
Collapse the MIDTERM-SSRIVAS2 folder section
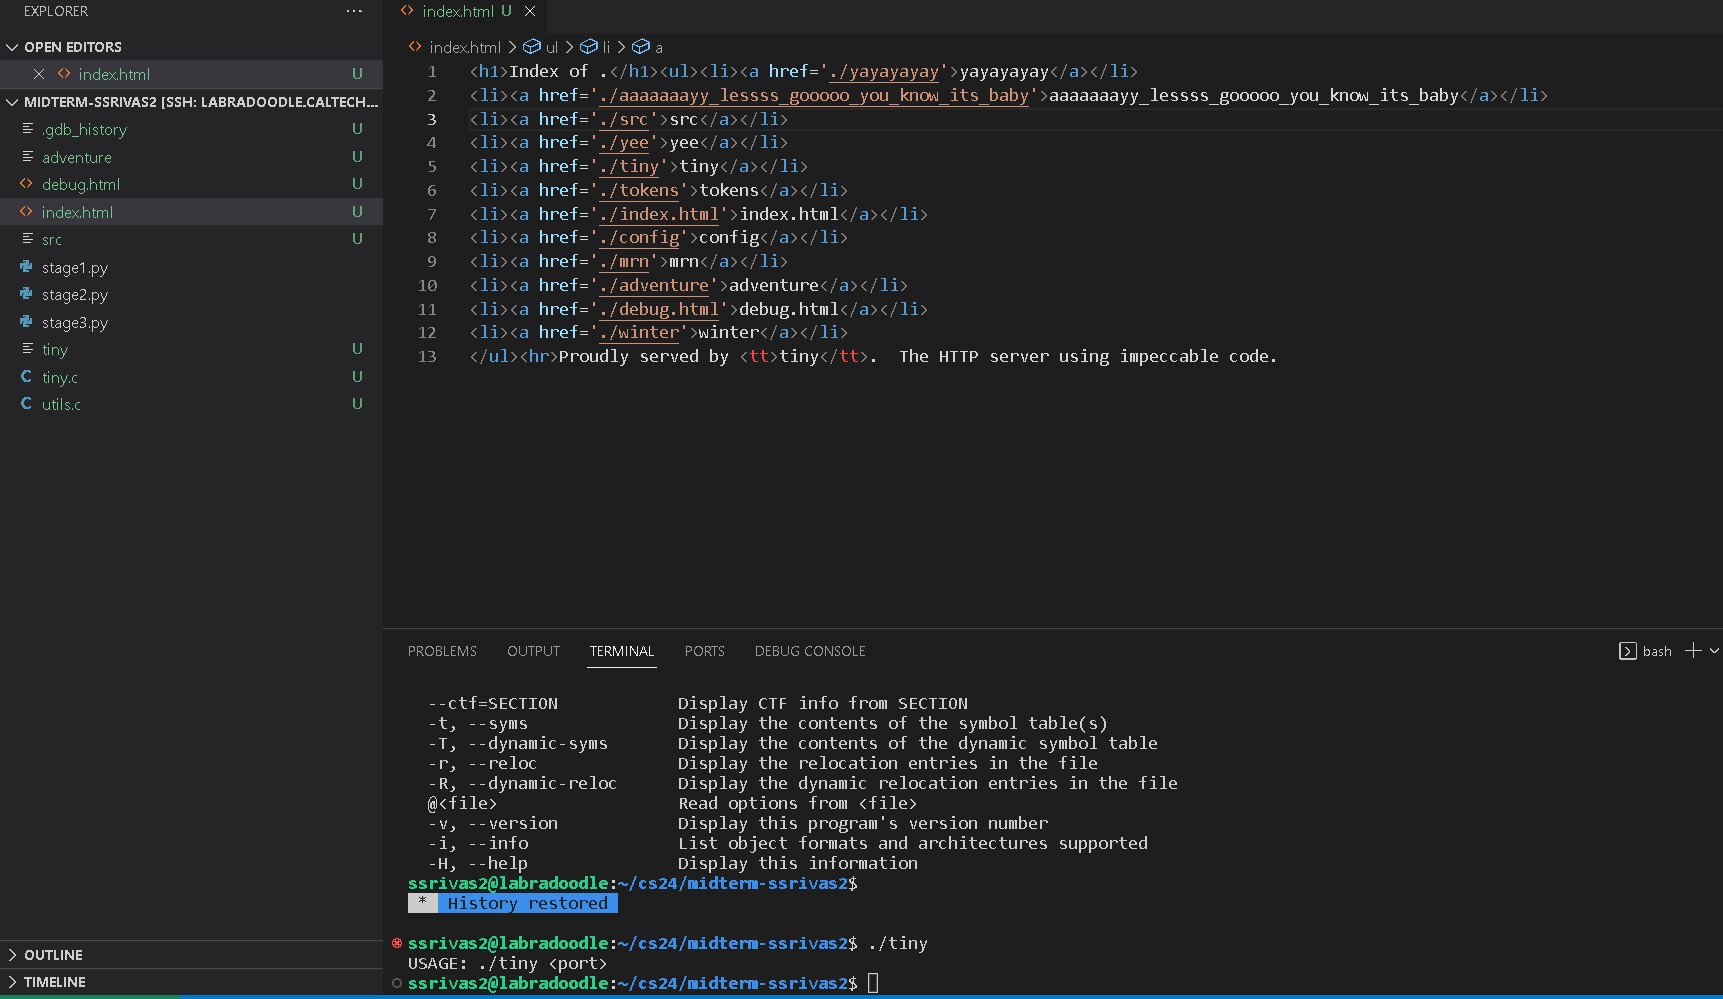pyautogui.click(x=13, y=102)
